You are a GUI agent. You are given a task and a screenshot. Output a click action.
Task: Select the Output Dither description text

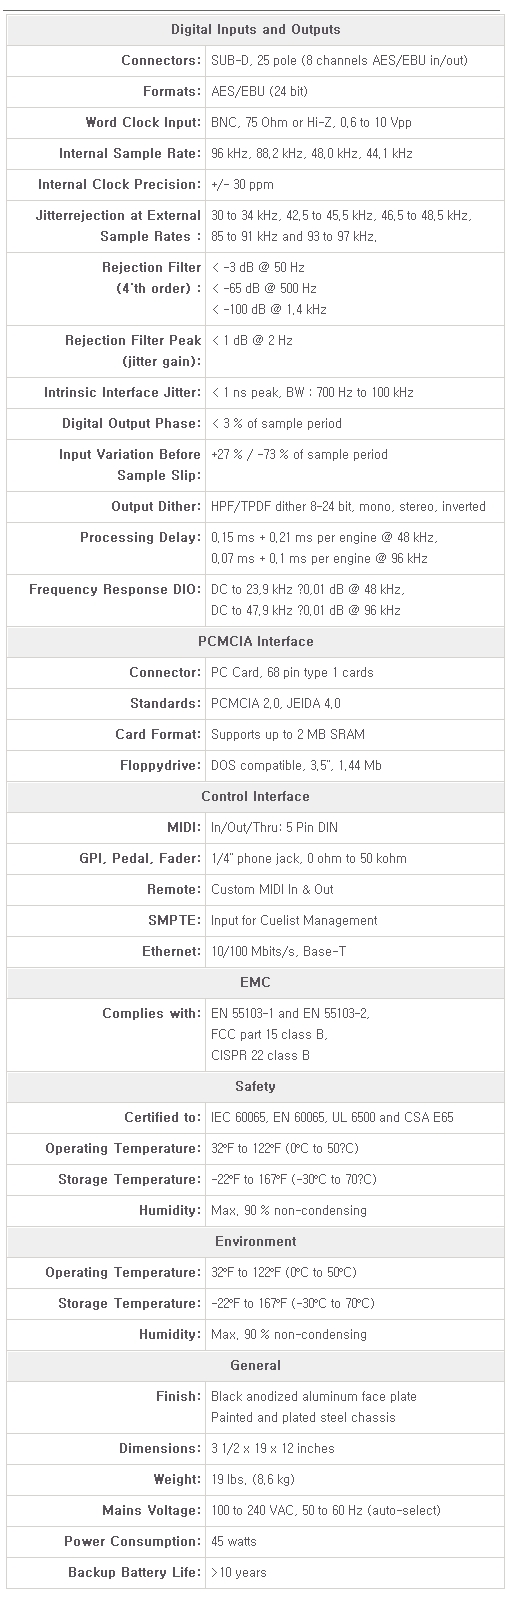pos(348,507)
